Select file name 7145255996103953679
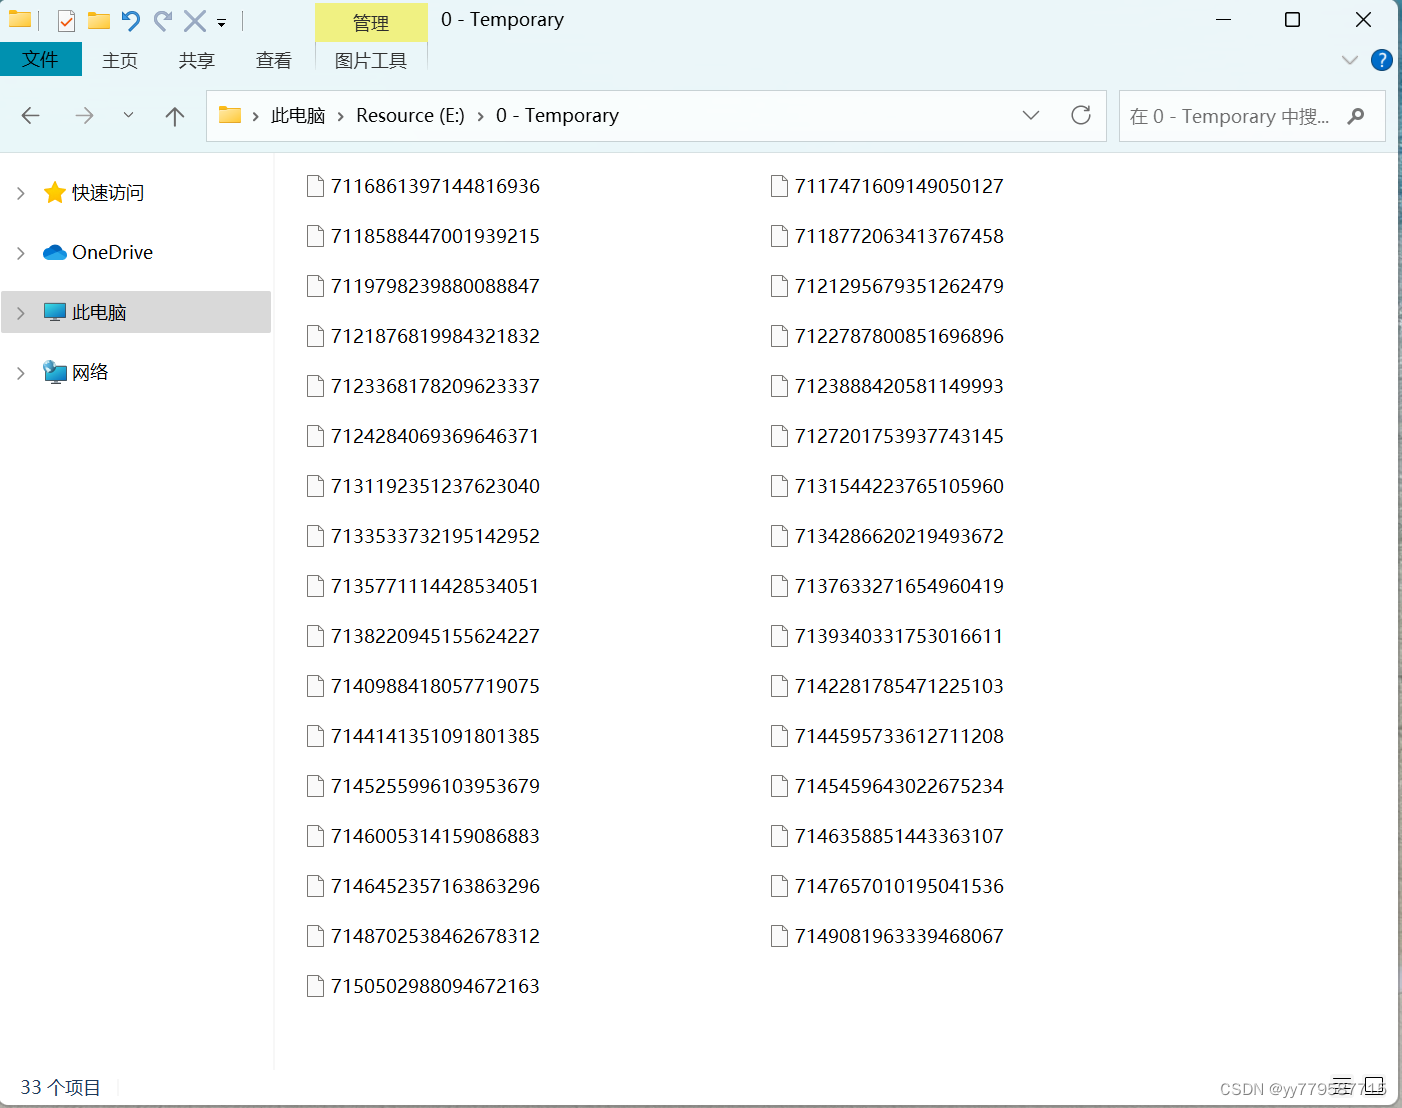 [x=435, y=786]
